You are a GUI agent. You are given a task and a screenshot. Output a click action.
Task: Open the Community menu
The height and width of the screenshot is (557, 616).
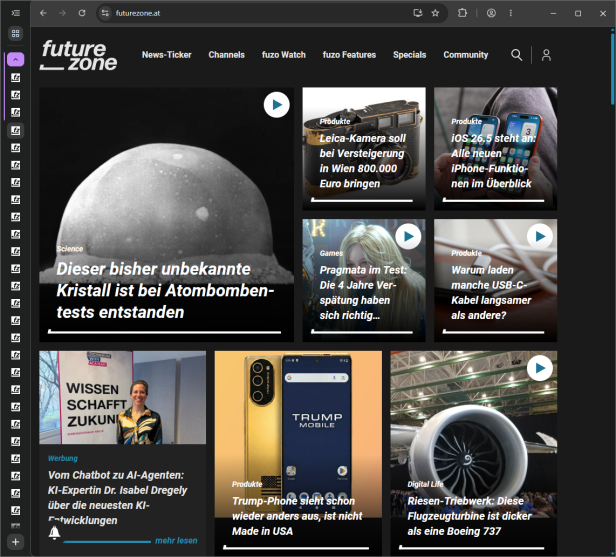point(466,55)
